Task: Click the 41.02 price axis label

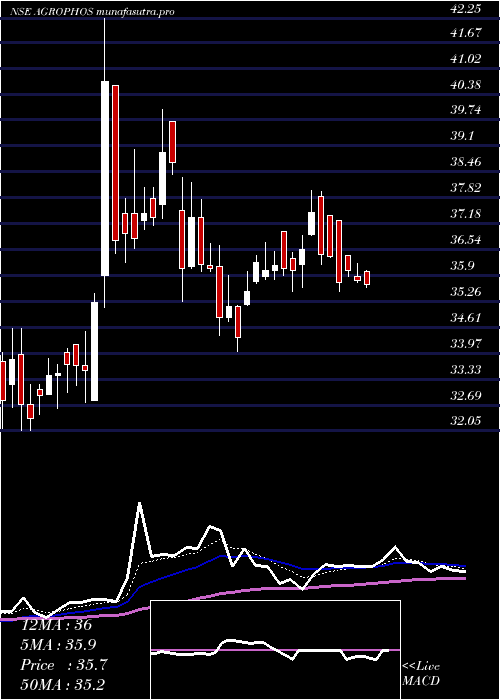Action: 466,58
